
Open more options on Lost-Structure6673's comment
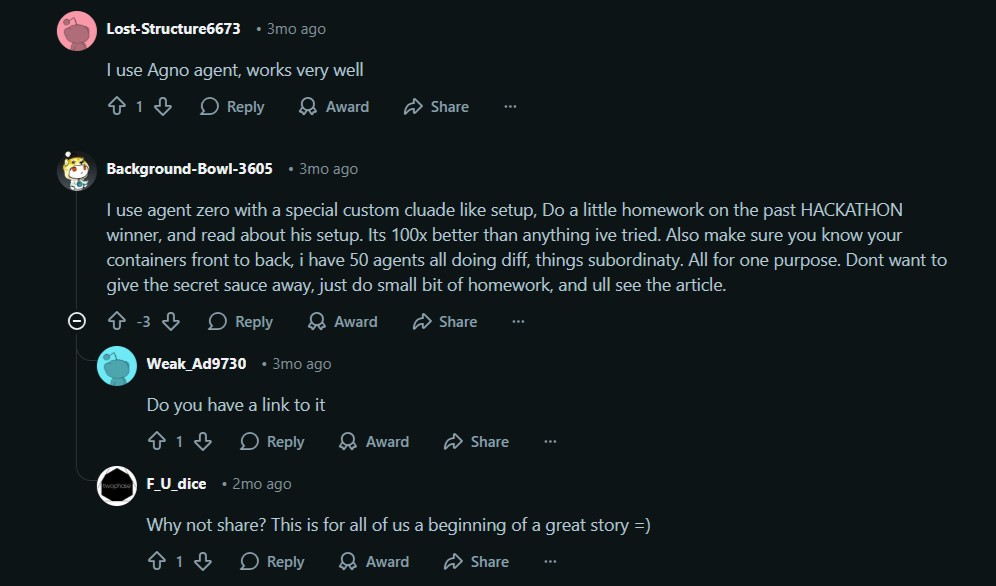[510, 107]
